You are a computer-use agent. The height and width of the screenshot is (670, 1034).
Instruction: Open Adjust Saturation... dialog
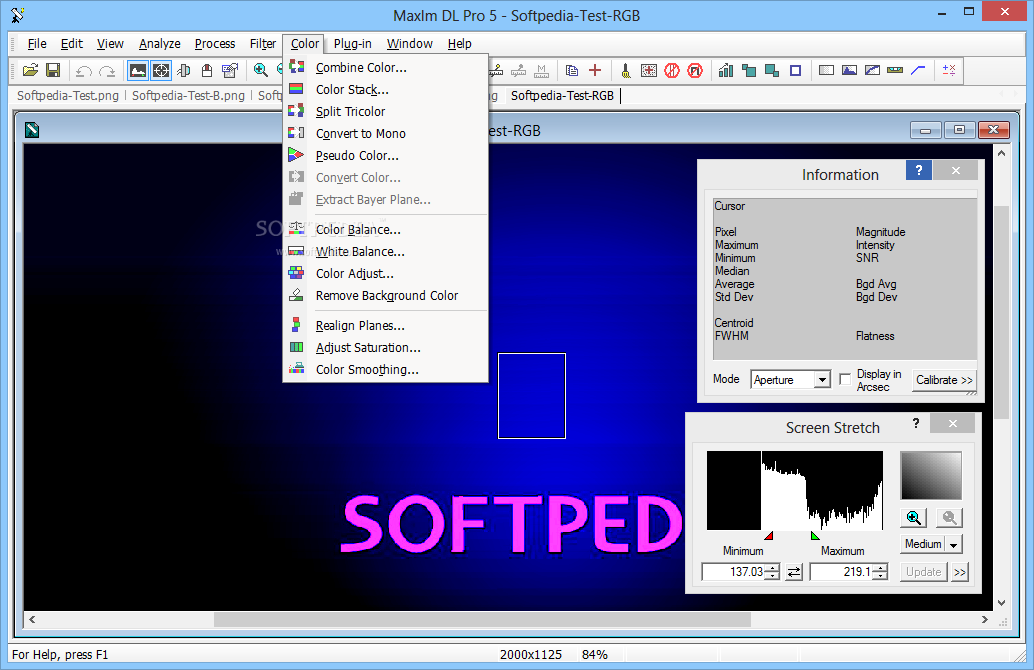coord(386,348)
